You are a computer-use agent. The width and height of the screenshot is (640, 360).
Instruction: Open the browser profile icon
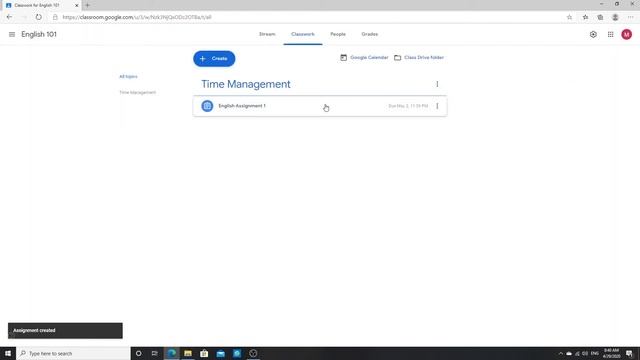615,17
